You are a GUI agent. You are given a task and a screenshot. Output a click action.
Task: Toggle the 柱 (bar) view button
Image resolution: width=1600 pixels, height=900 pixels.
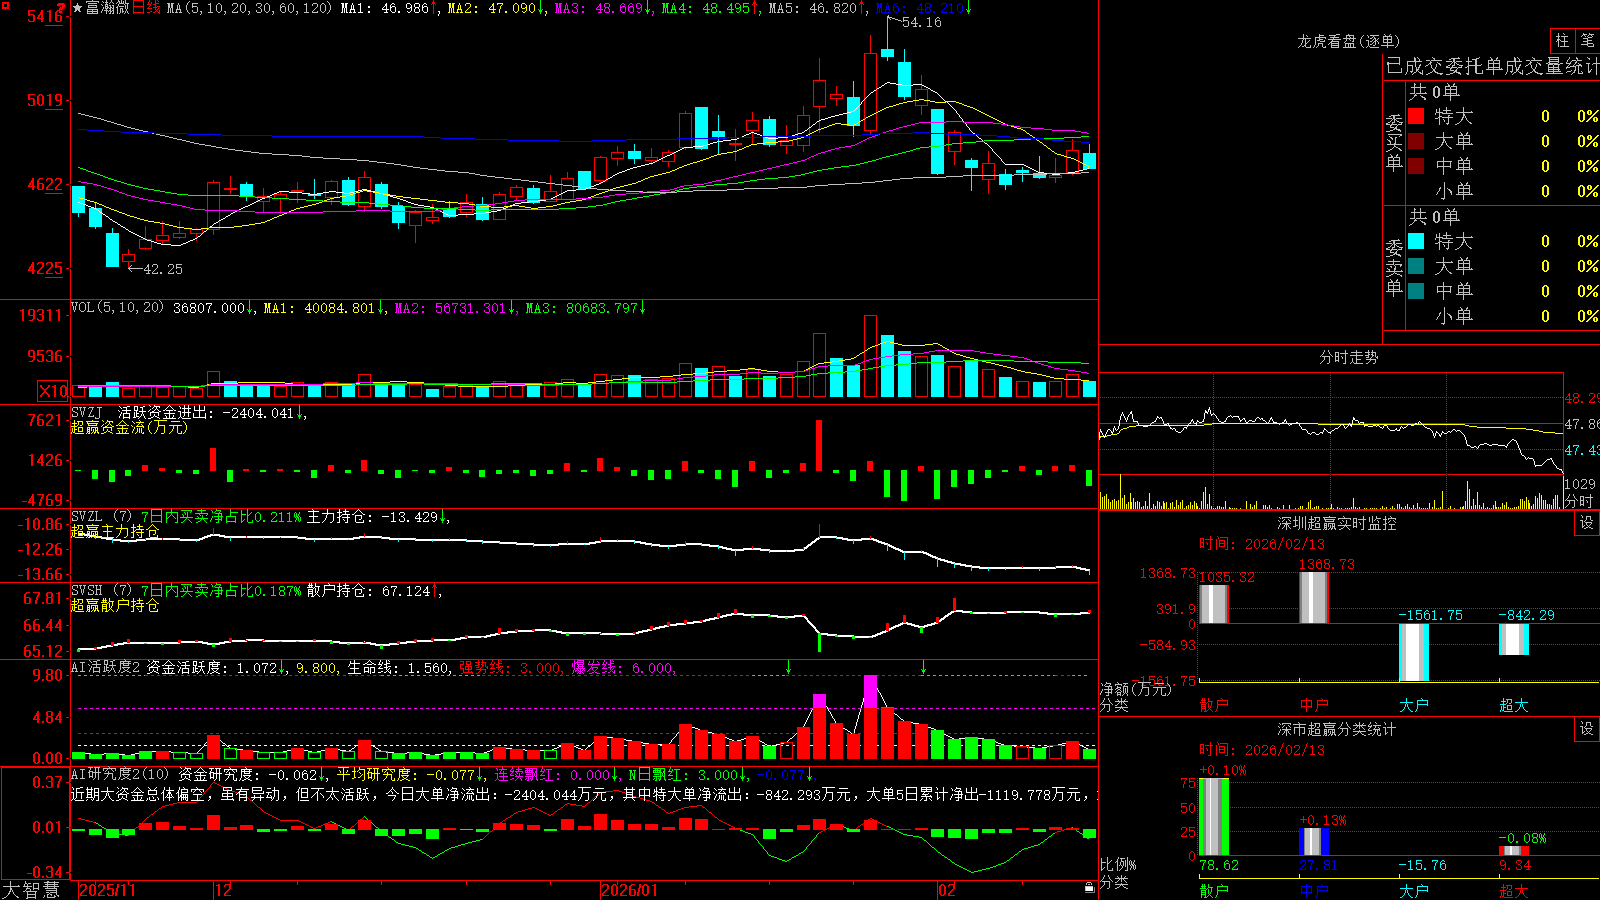point(1562,40)
